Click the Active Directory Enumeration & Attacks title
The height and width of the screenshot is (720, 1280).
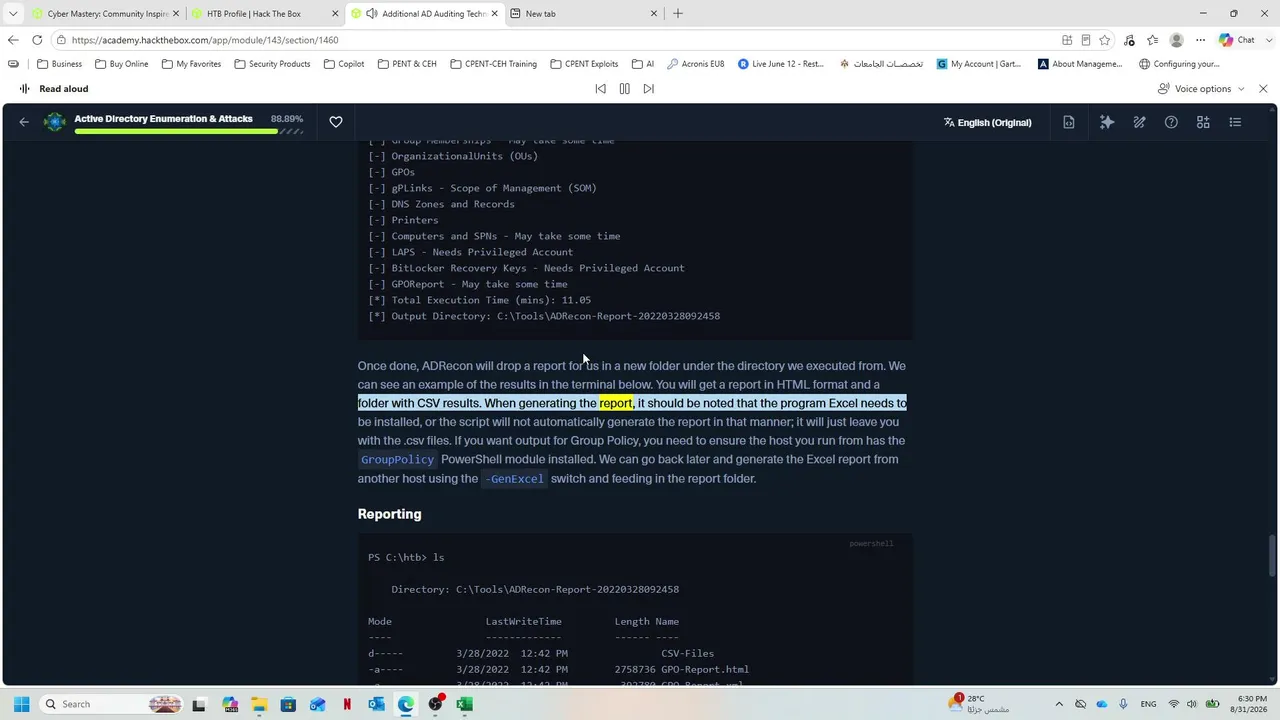point(163,118)
